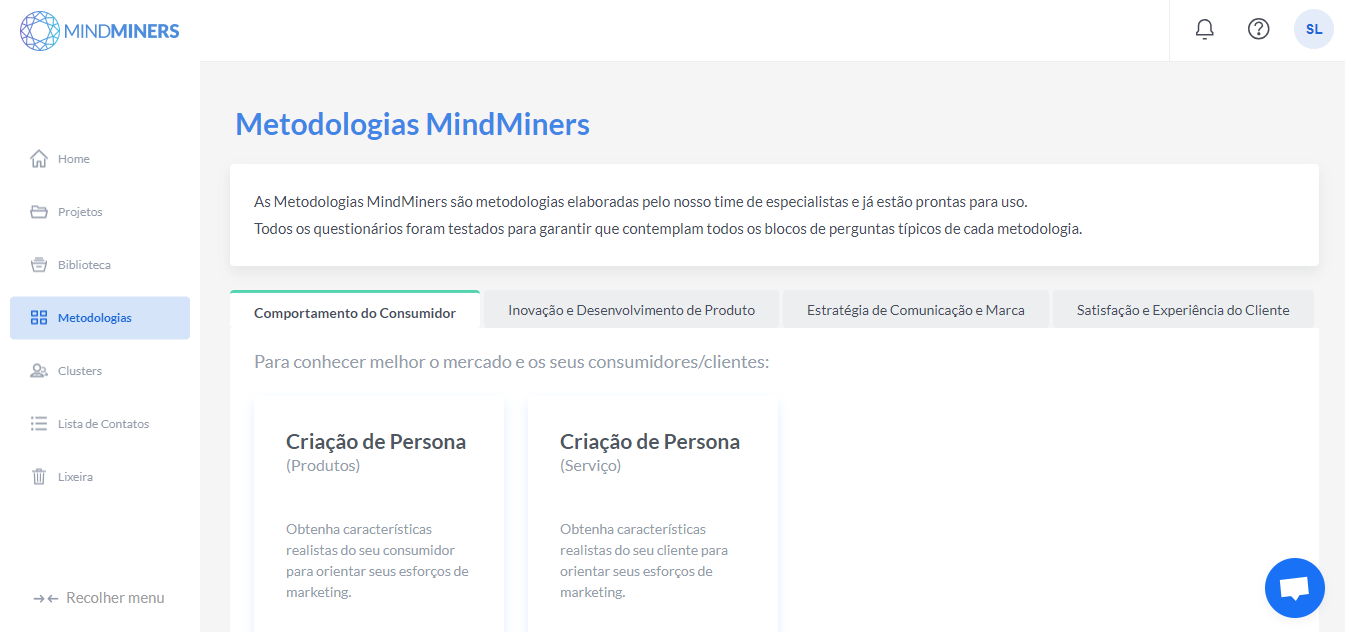Click the Biblioteca basket icon
1345x632 pixels.
coord(39,265)
